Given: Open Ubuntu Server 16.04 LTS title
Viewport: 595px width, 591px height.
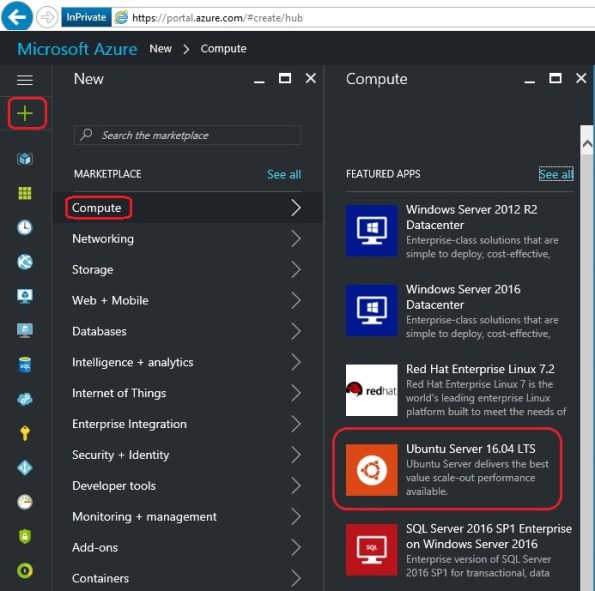Looking at the screenshot, I should coord(471,449).
